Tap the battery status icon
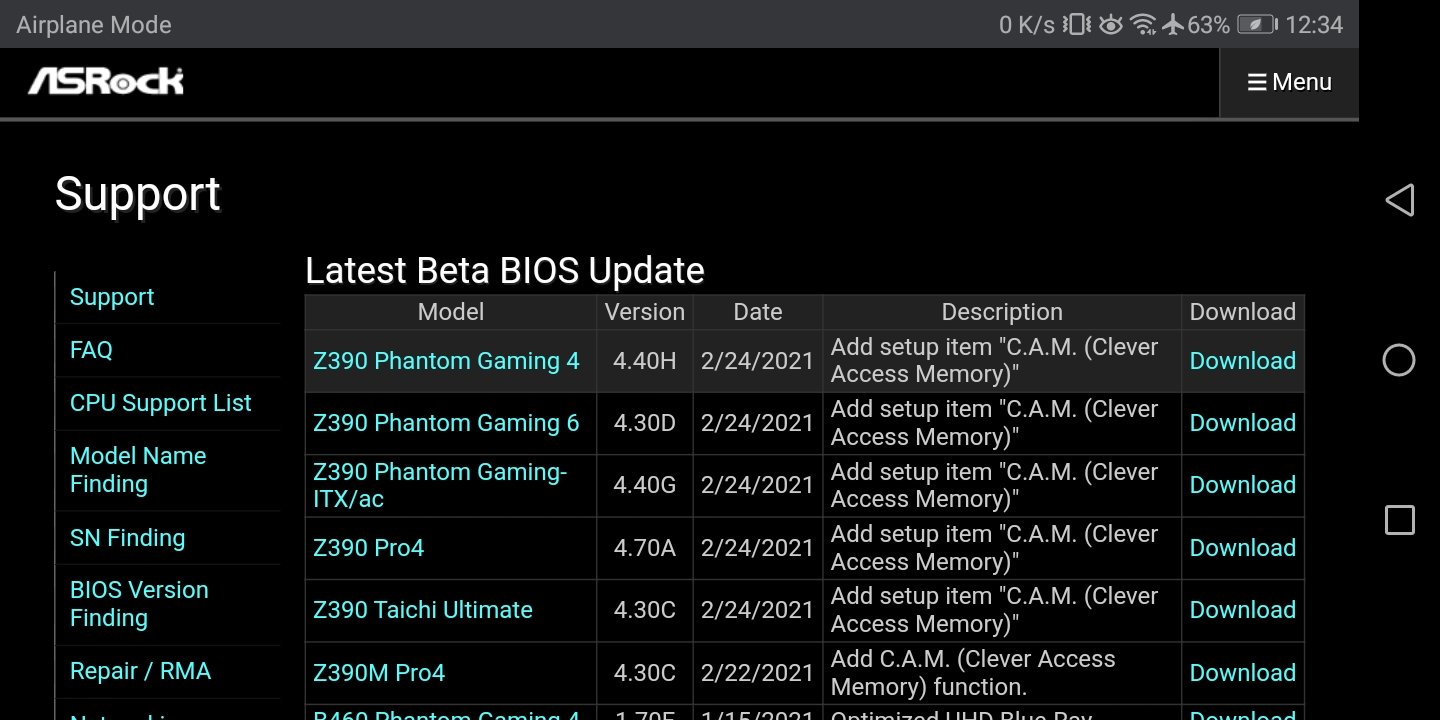 (x=1256, y=25)
